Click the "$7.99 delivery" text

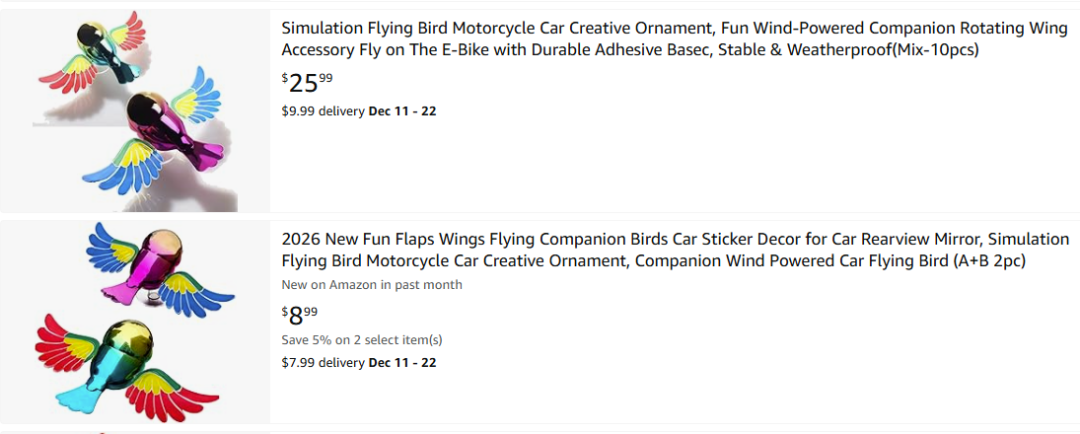pyautogui.click(x=322, y=362)
